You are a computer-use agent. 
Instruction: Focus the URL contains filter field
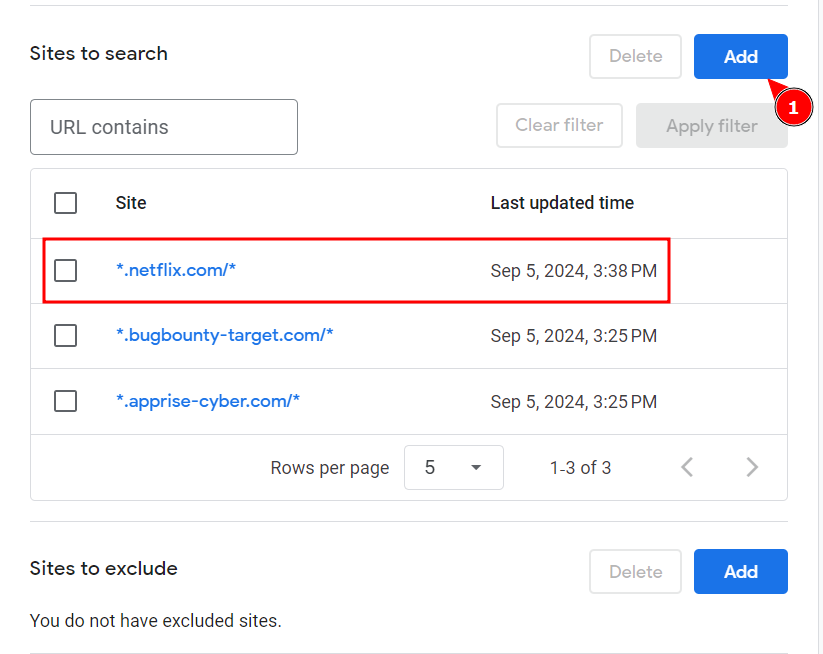164,127
